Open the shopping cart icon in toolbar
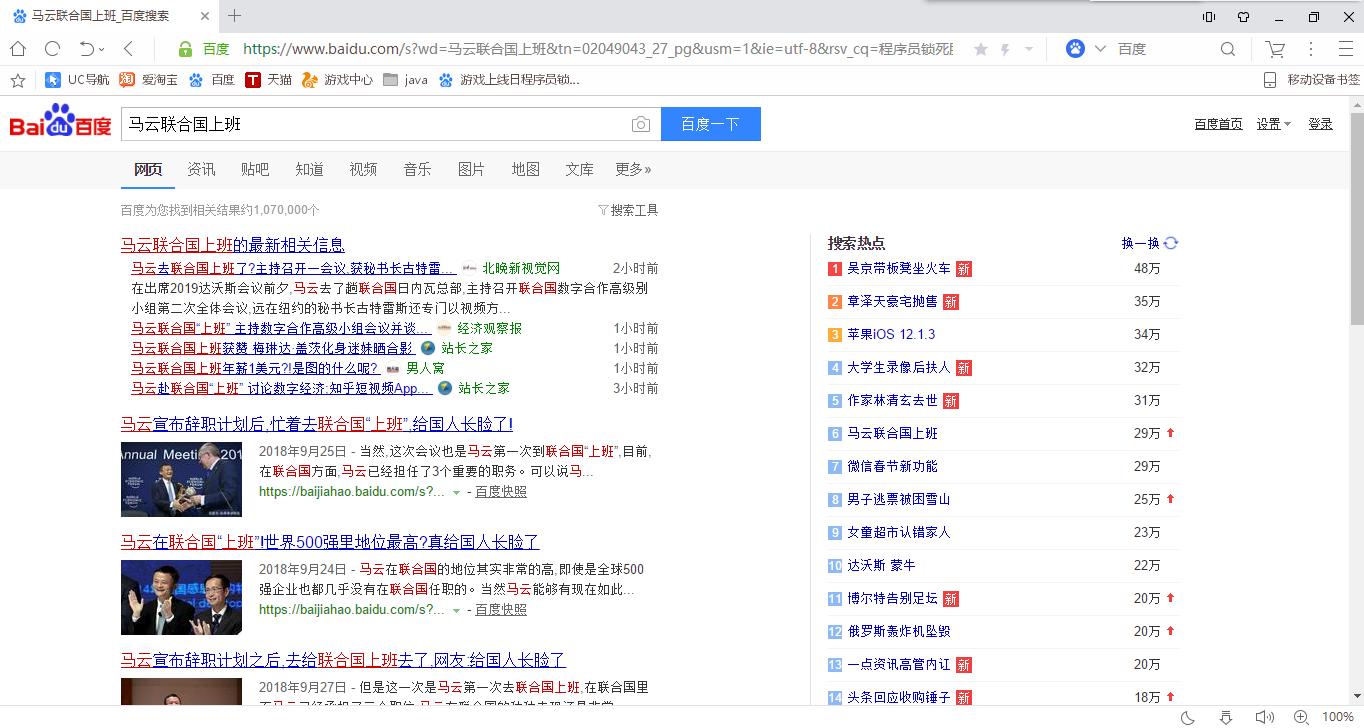Viewport: 1364px width, 728px height. click(1275, 49)
